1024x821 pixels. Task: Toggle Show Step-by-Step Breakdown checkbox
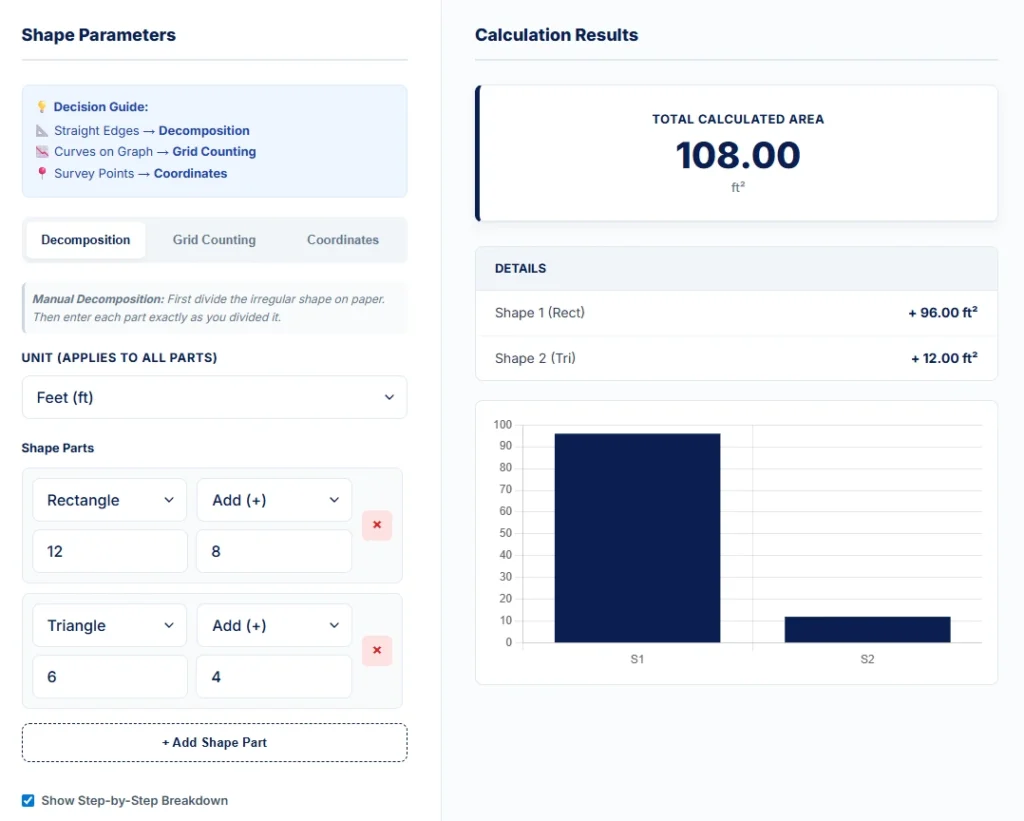28,800
